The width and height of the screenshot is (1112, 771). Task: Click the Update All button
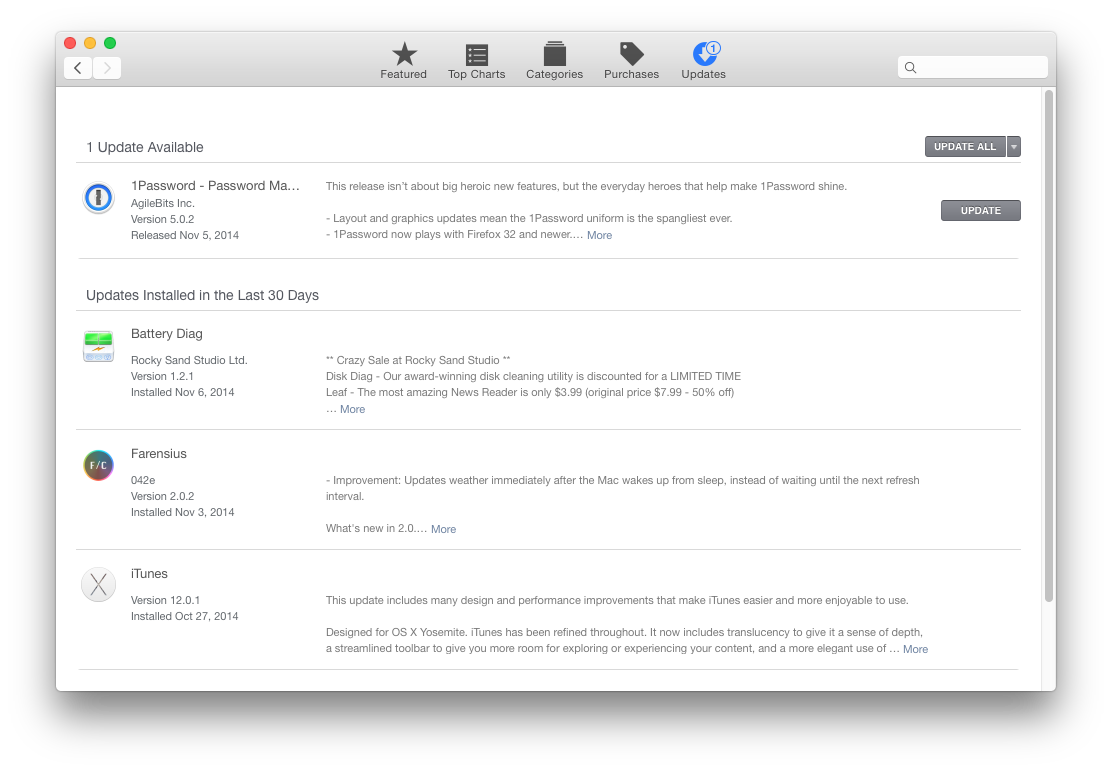964,147
